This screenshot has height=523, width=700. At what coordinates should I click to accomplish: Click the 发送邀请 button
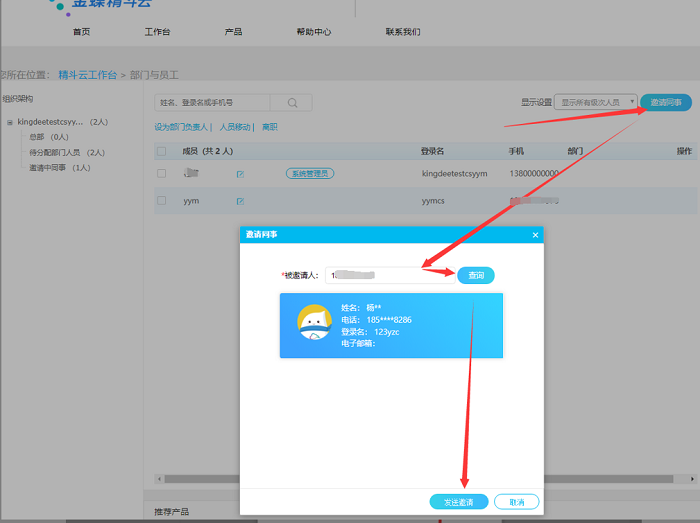pos(459,501)
